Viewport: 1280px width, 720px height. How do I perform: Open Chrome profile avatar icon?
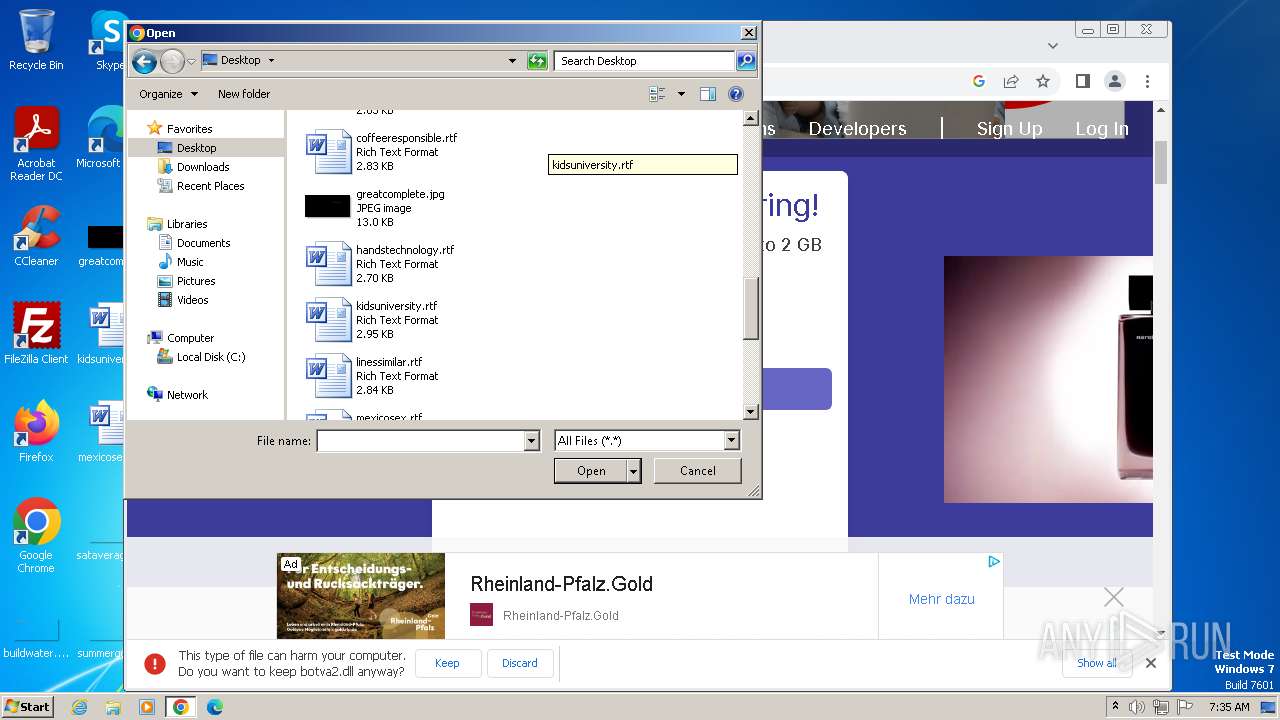1115,81
